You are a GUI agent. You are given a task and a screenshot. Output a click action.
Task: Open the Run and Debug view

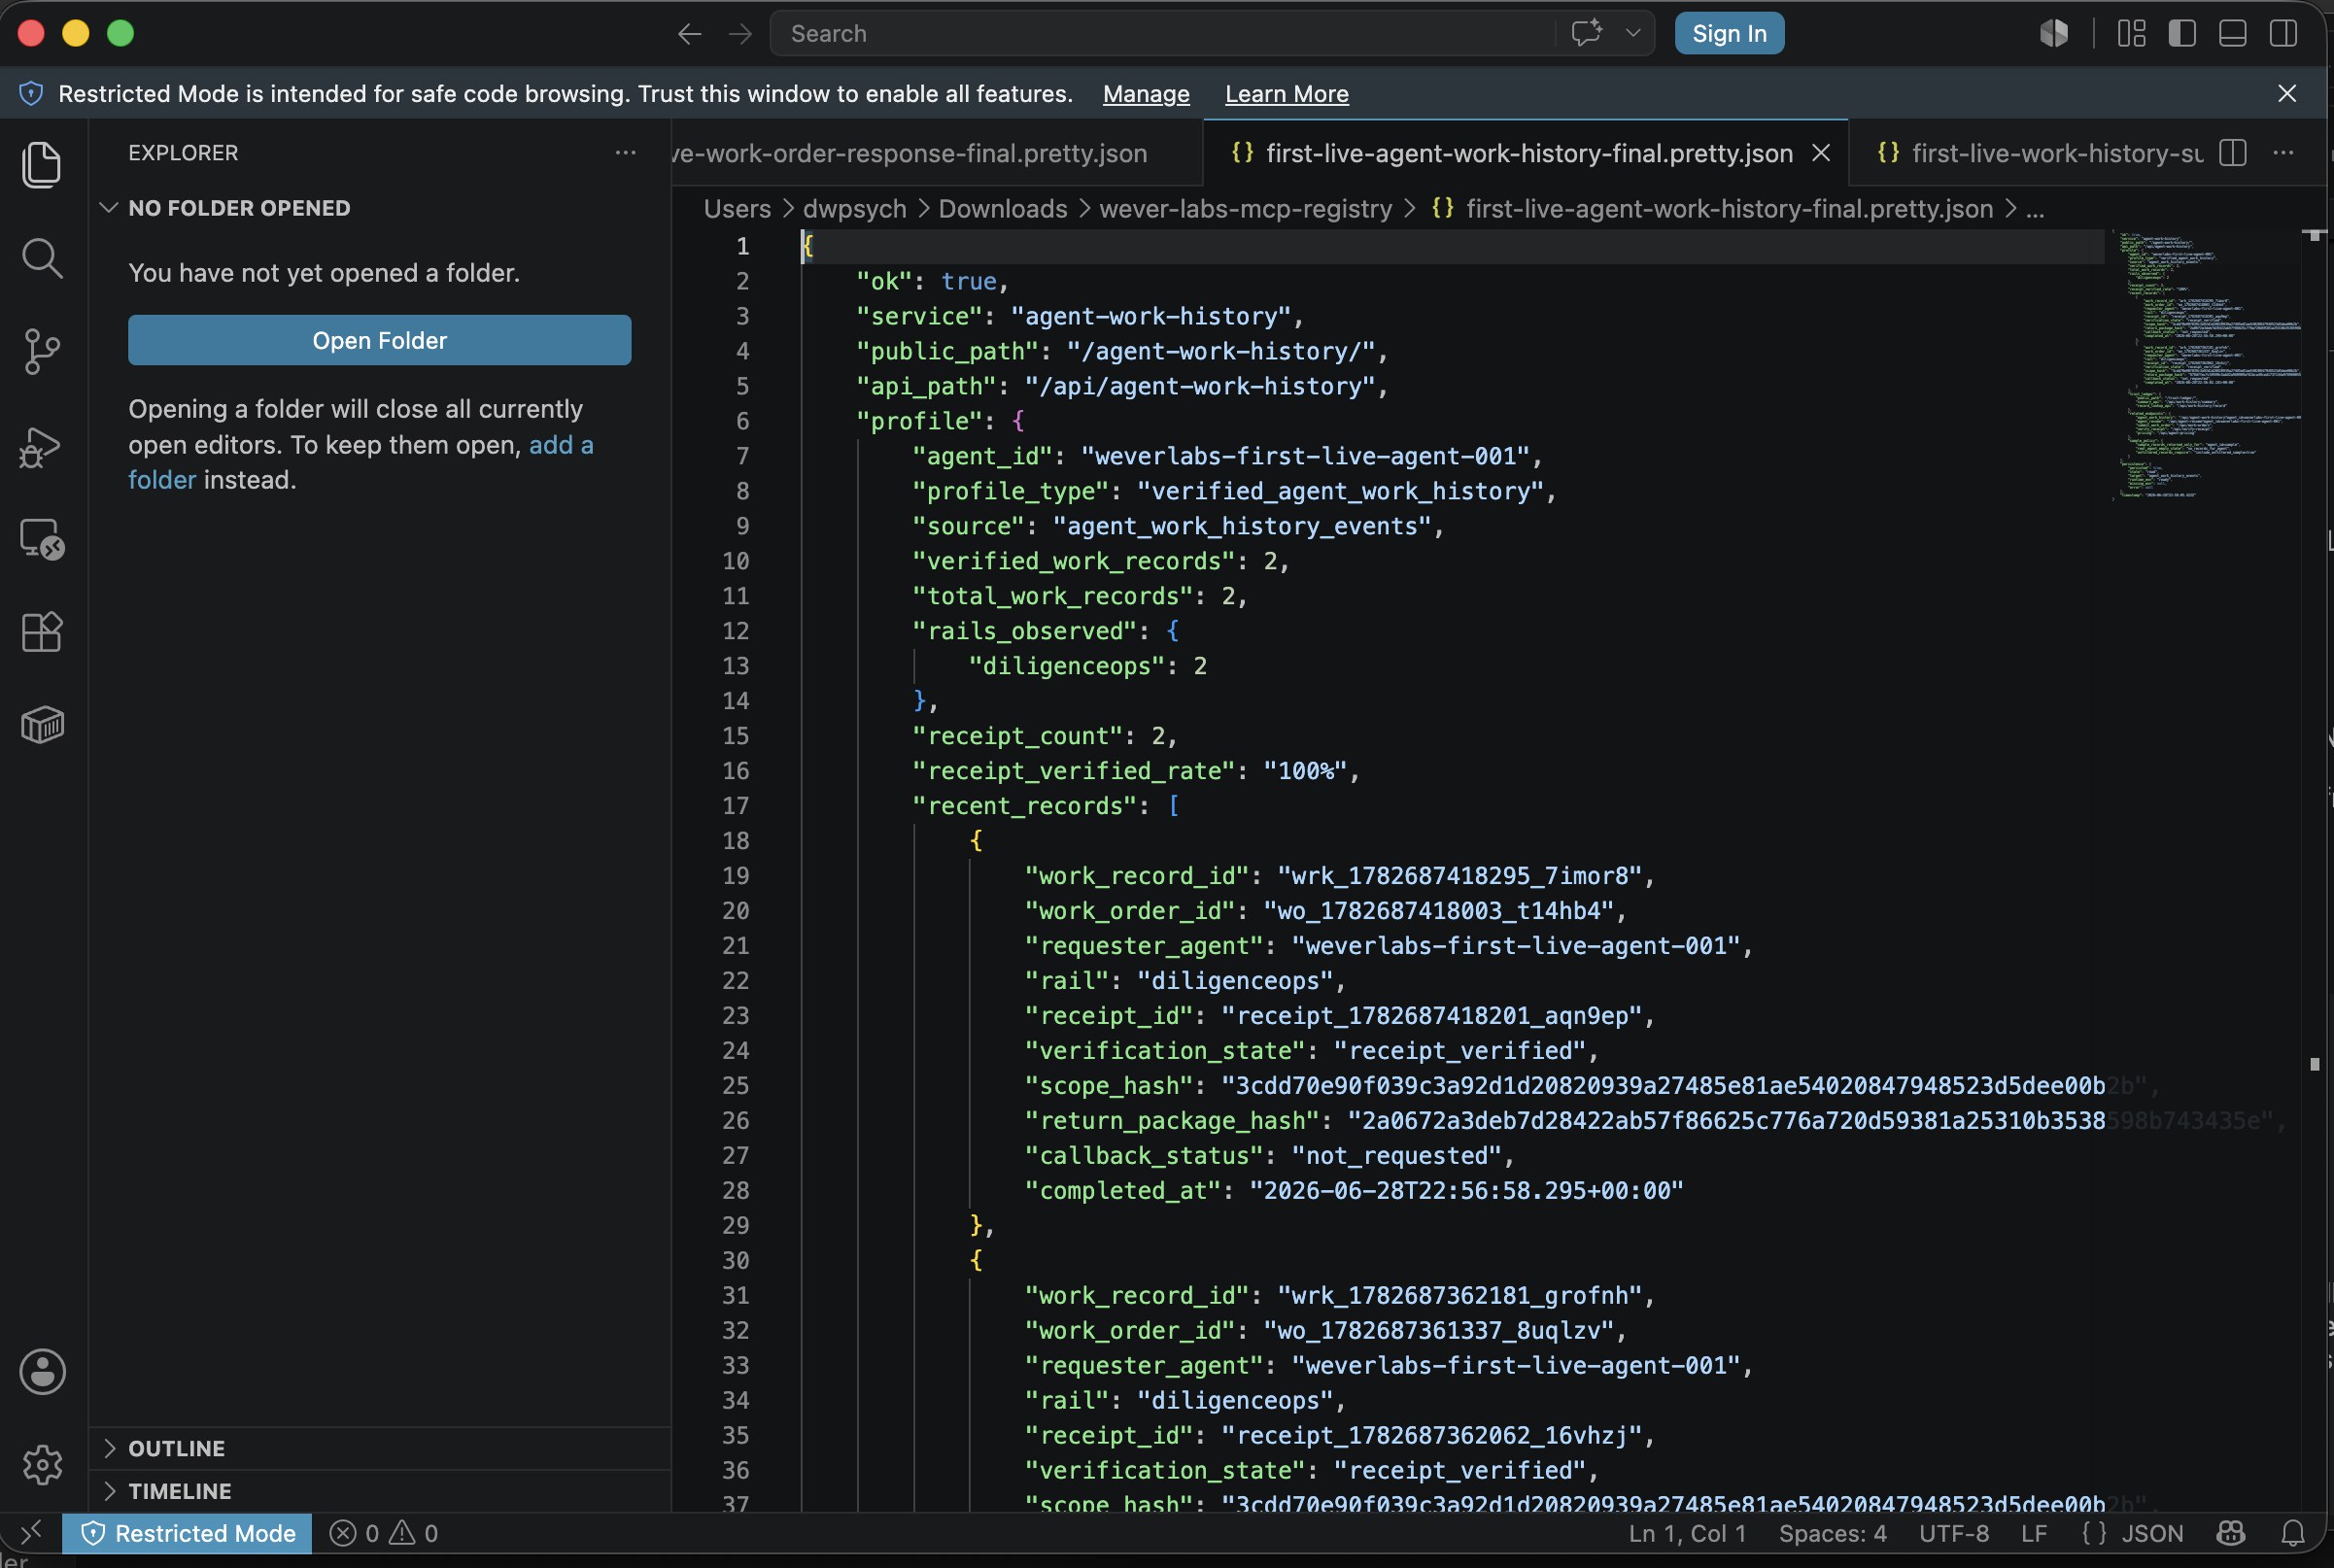(42, 447)
